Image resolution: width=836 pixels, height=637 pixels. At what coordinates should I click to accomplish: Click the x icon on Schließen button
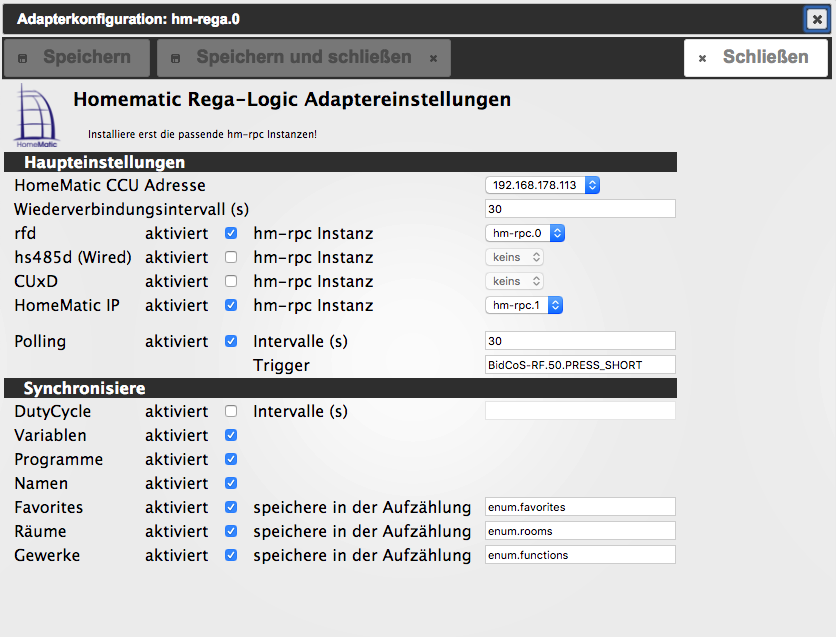click(702, 59)
